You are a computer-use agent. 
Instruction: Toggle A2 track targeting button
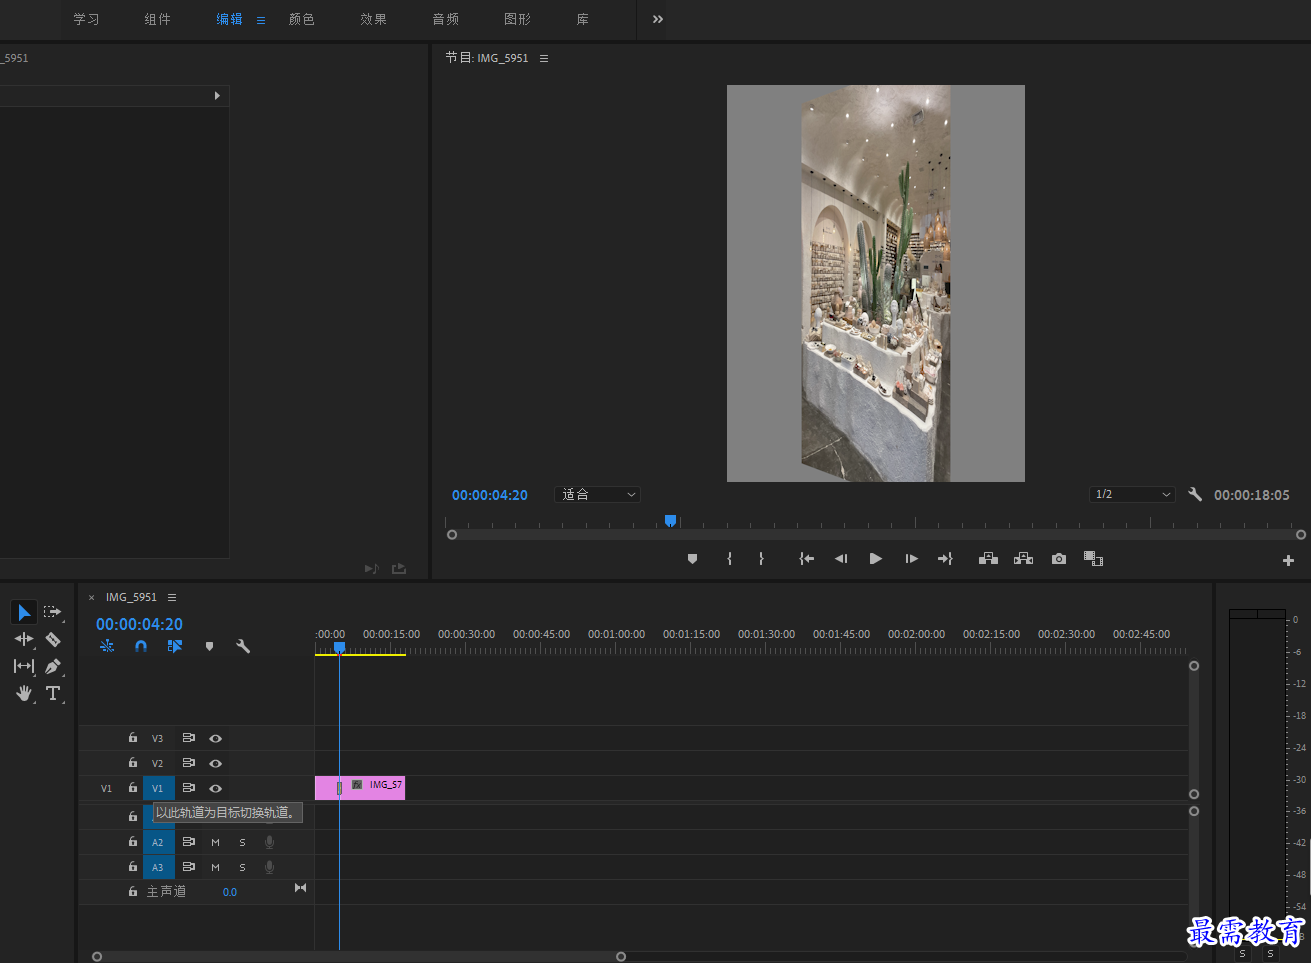158,842
